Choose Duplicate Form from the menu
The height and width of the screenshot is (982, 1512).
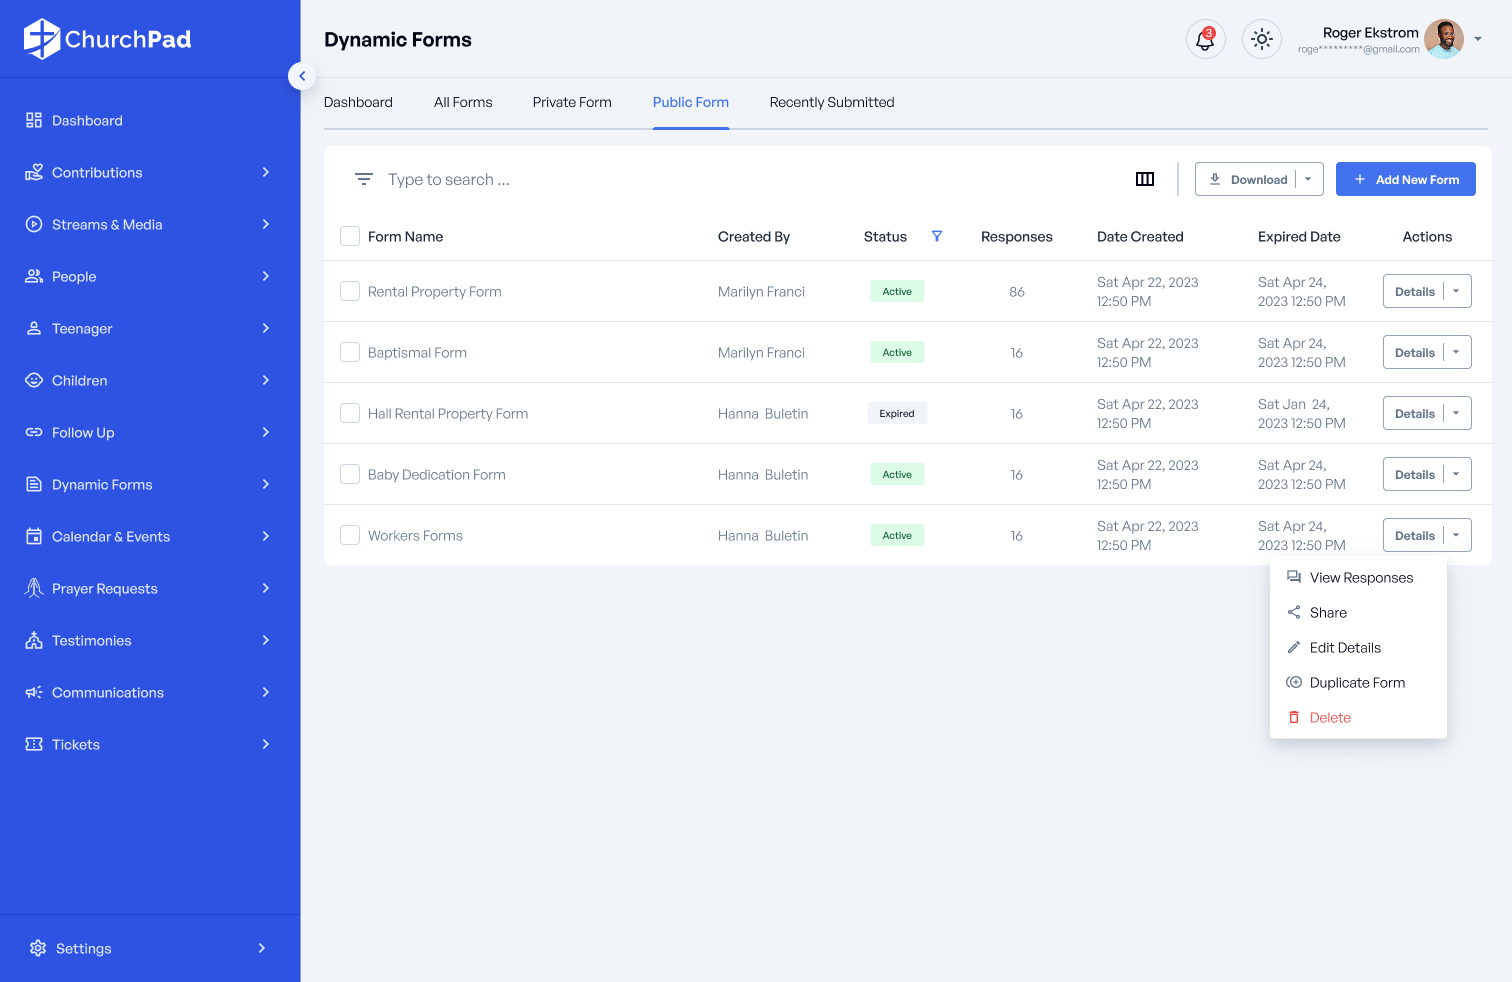[x=1356, y=683]
